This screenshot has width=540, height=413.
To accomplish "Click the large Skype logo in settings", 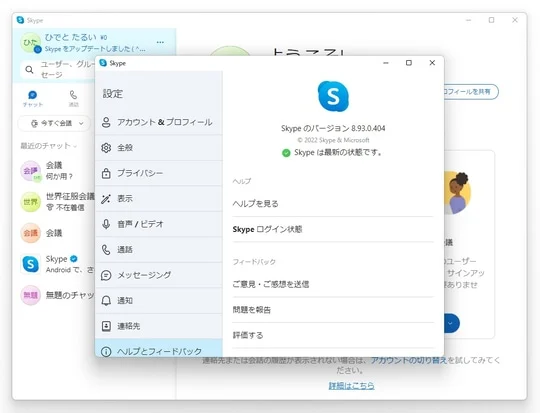I will pyautogui.click(x=333, y=96).
